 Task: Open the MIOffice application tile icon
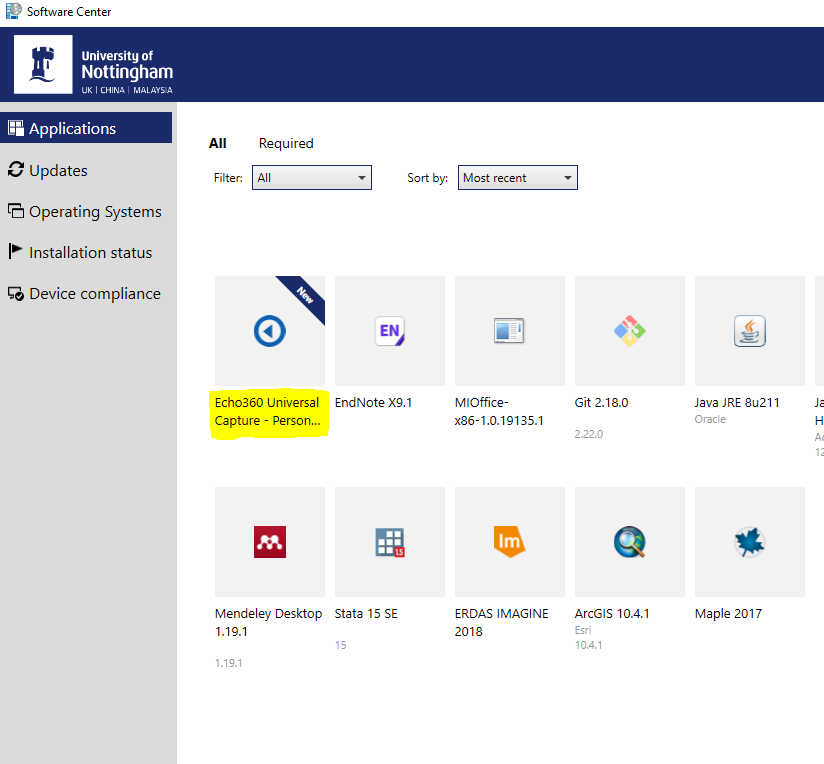(509, 331)
